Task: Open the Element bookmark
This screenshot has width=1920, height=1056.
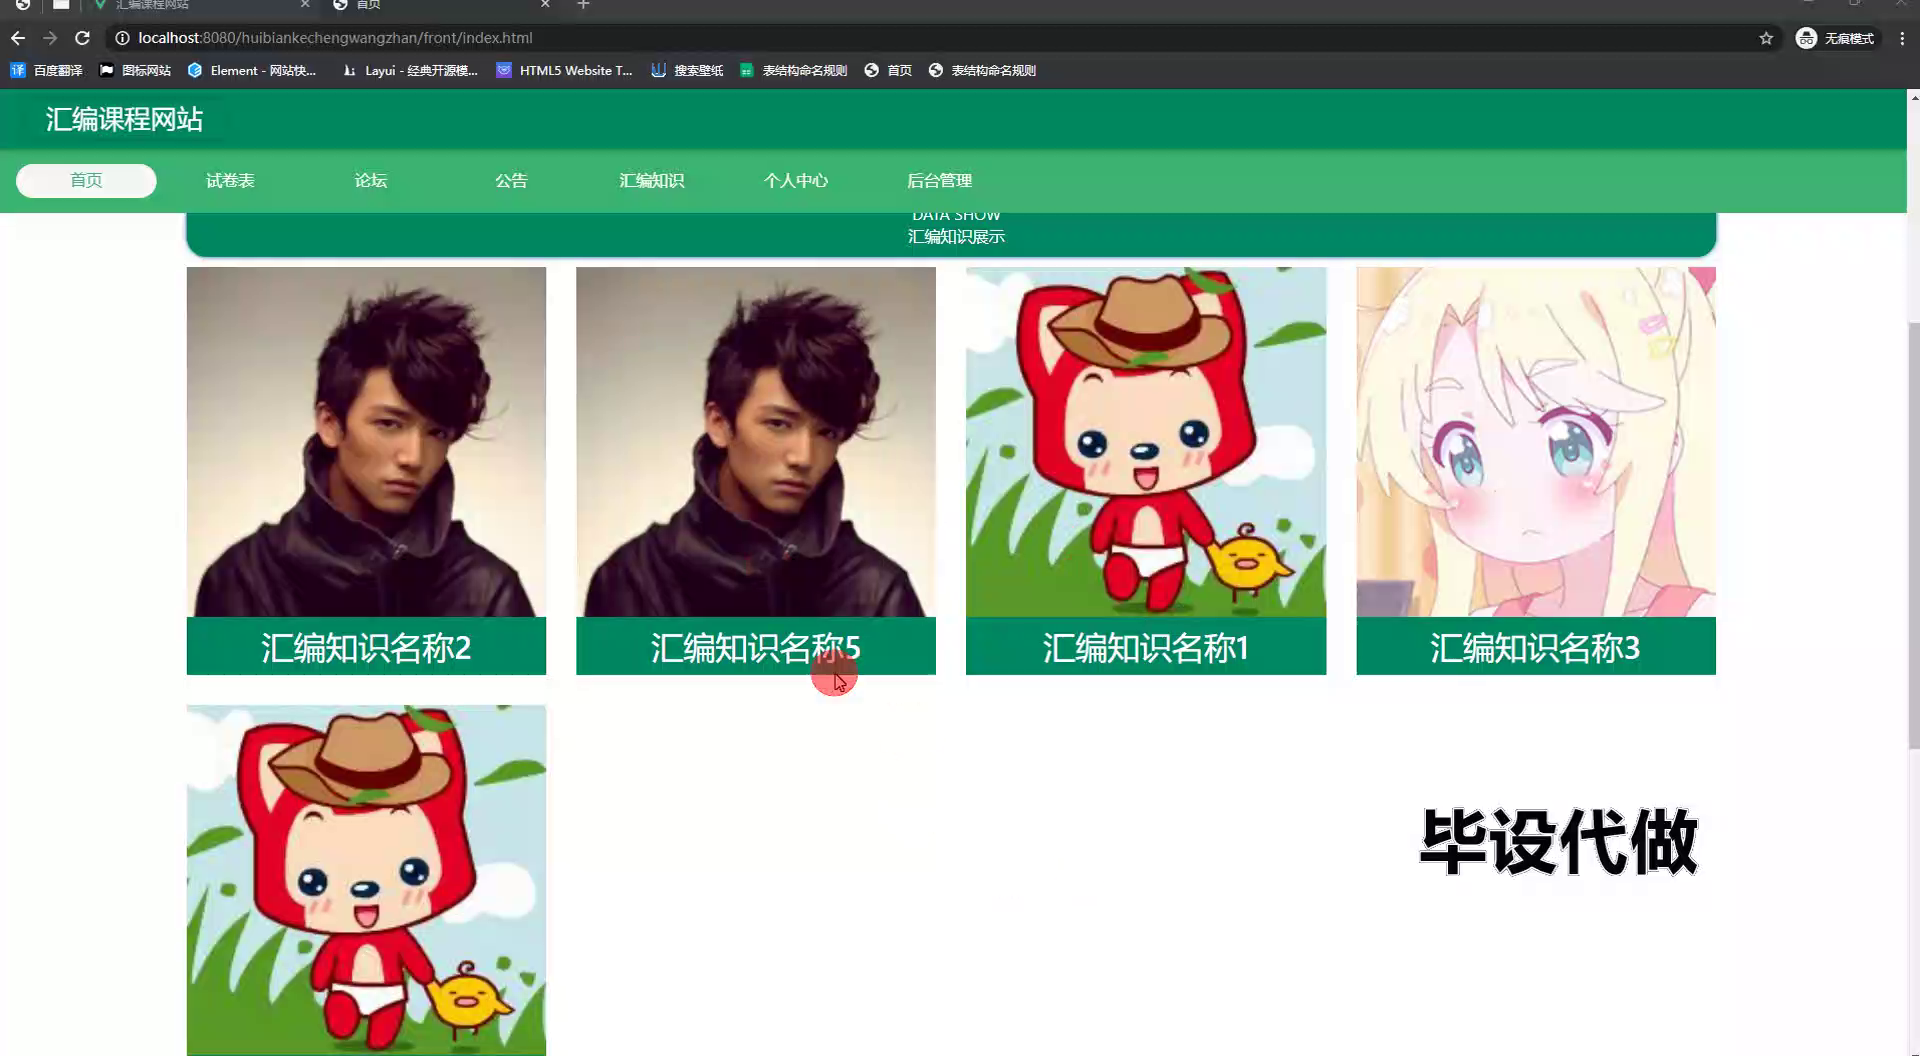Action: coord(252,70)
